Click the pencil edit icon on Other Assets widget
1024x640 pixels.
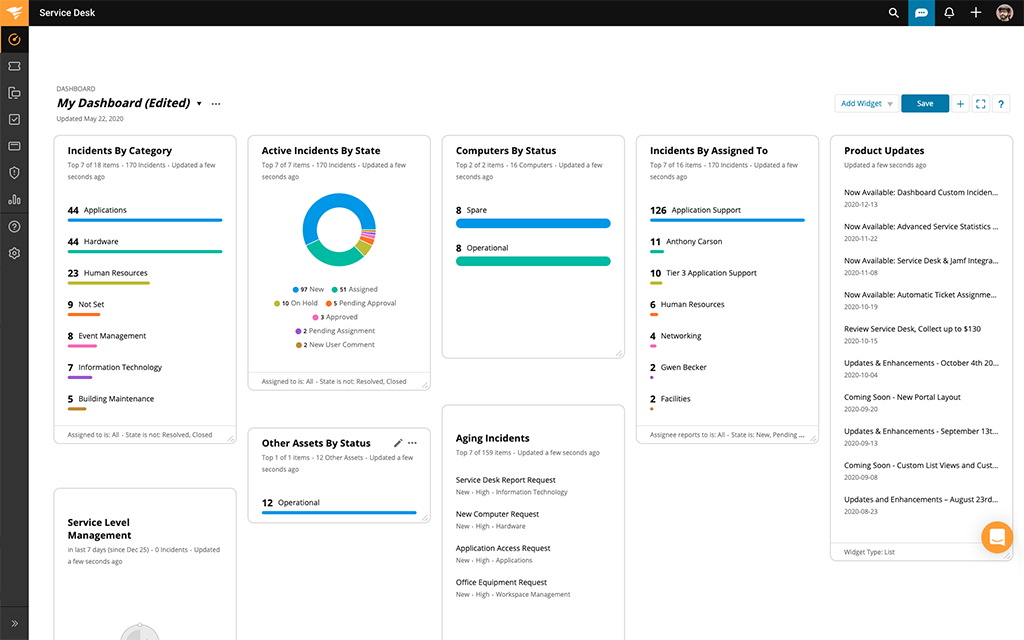(x=398, y=443)
